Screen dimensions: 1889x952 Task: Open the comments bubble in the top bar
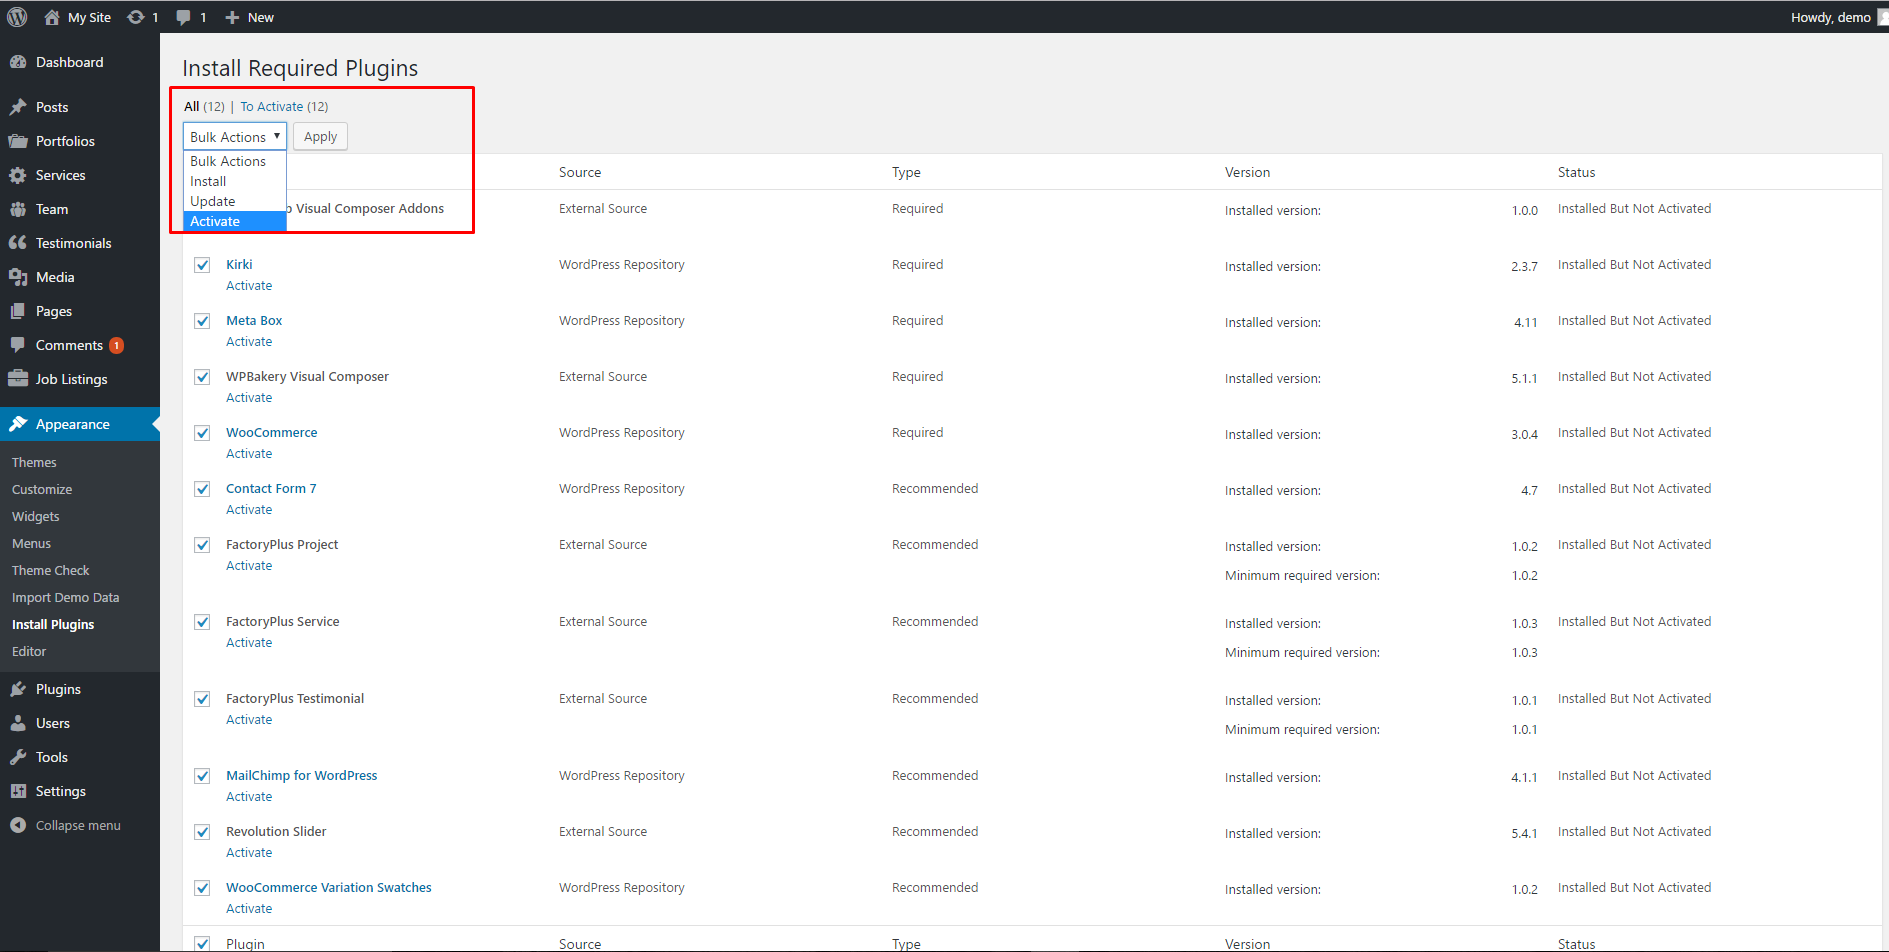click(183, 16)
